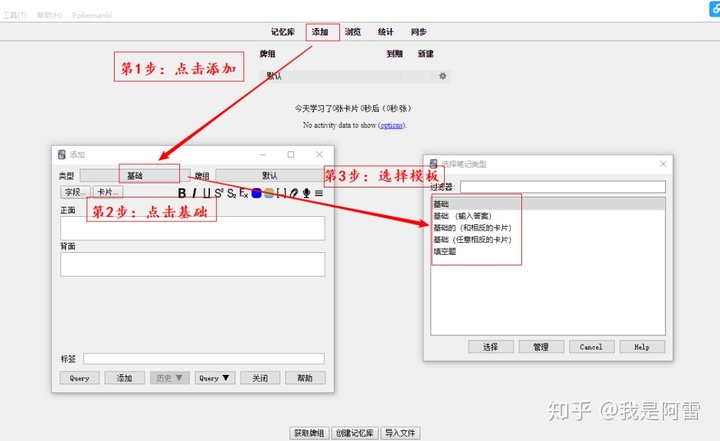The width and height of the screenshot is (720, 441).
Task: Open default deck options gear icon
Action: pyautogui.click(x=443, y=76)
